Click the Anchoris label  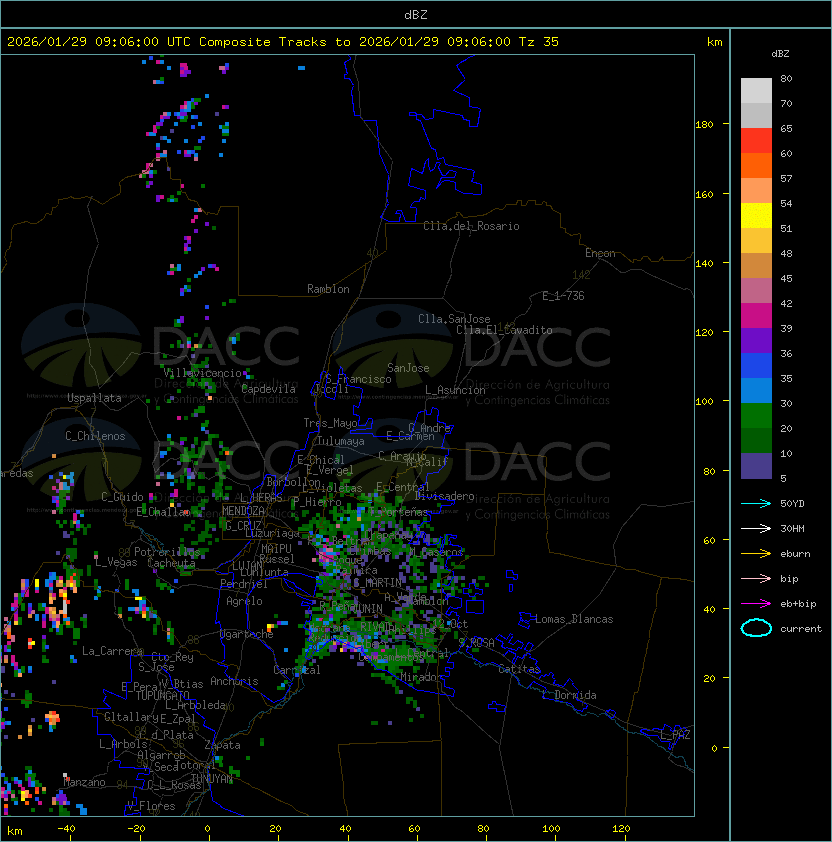(234, 681)
